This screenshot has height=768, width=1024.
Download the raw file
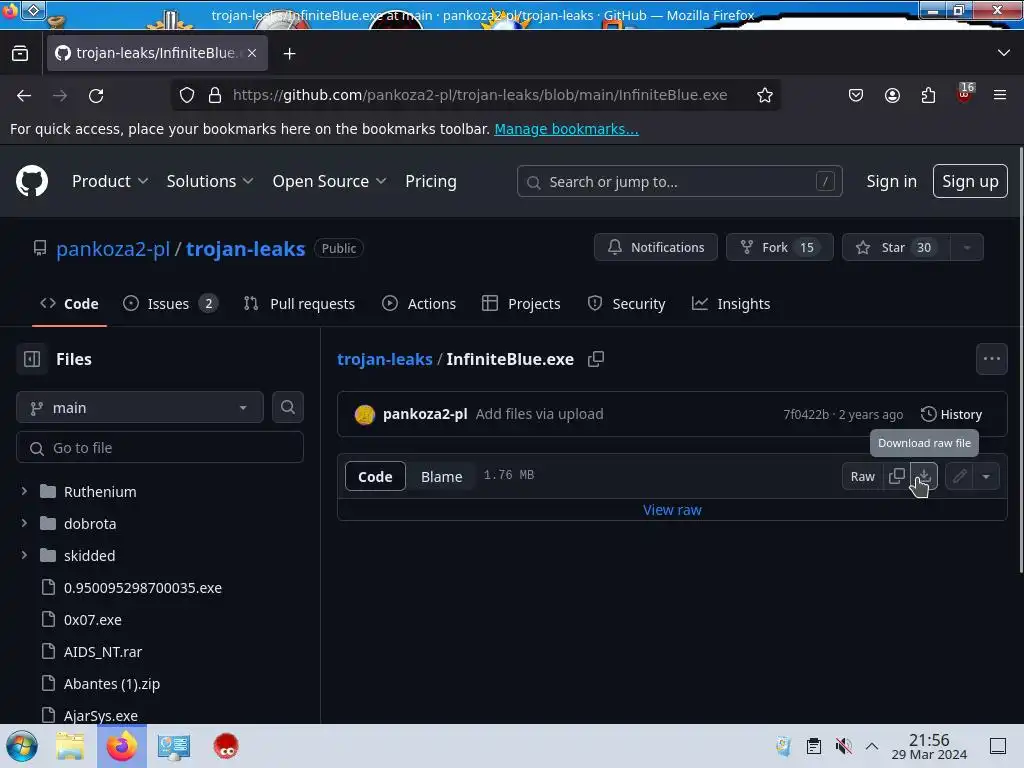tap(924, 476)
